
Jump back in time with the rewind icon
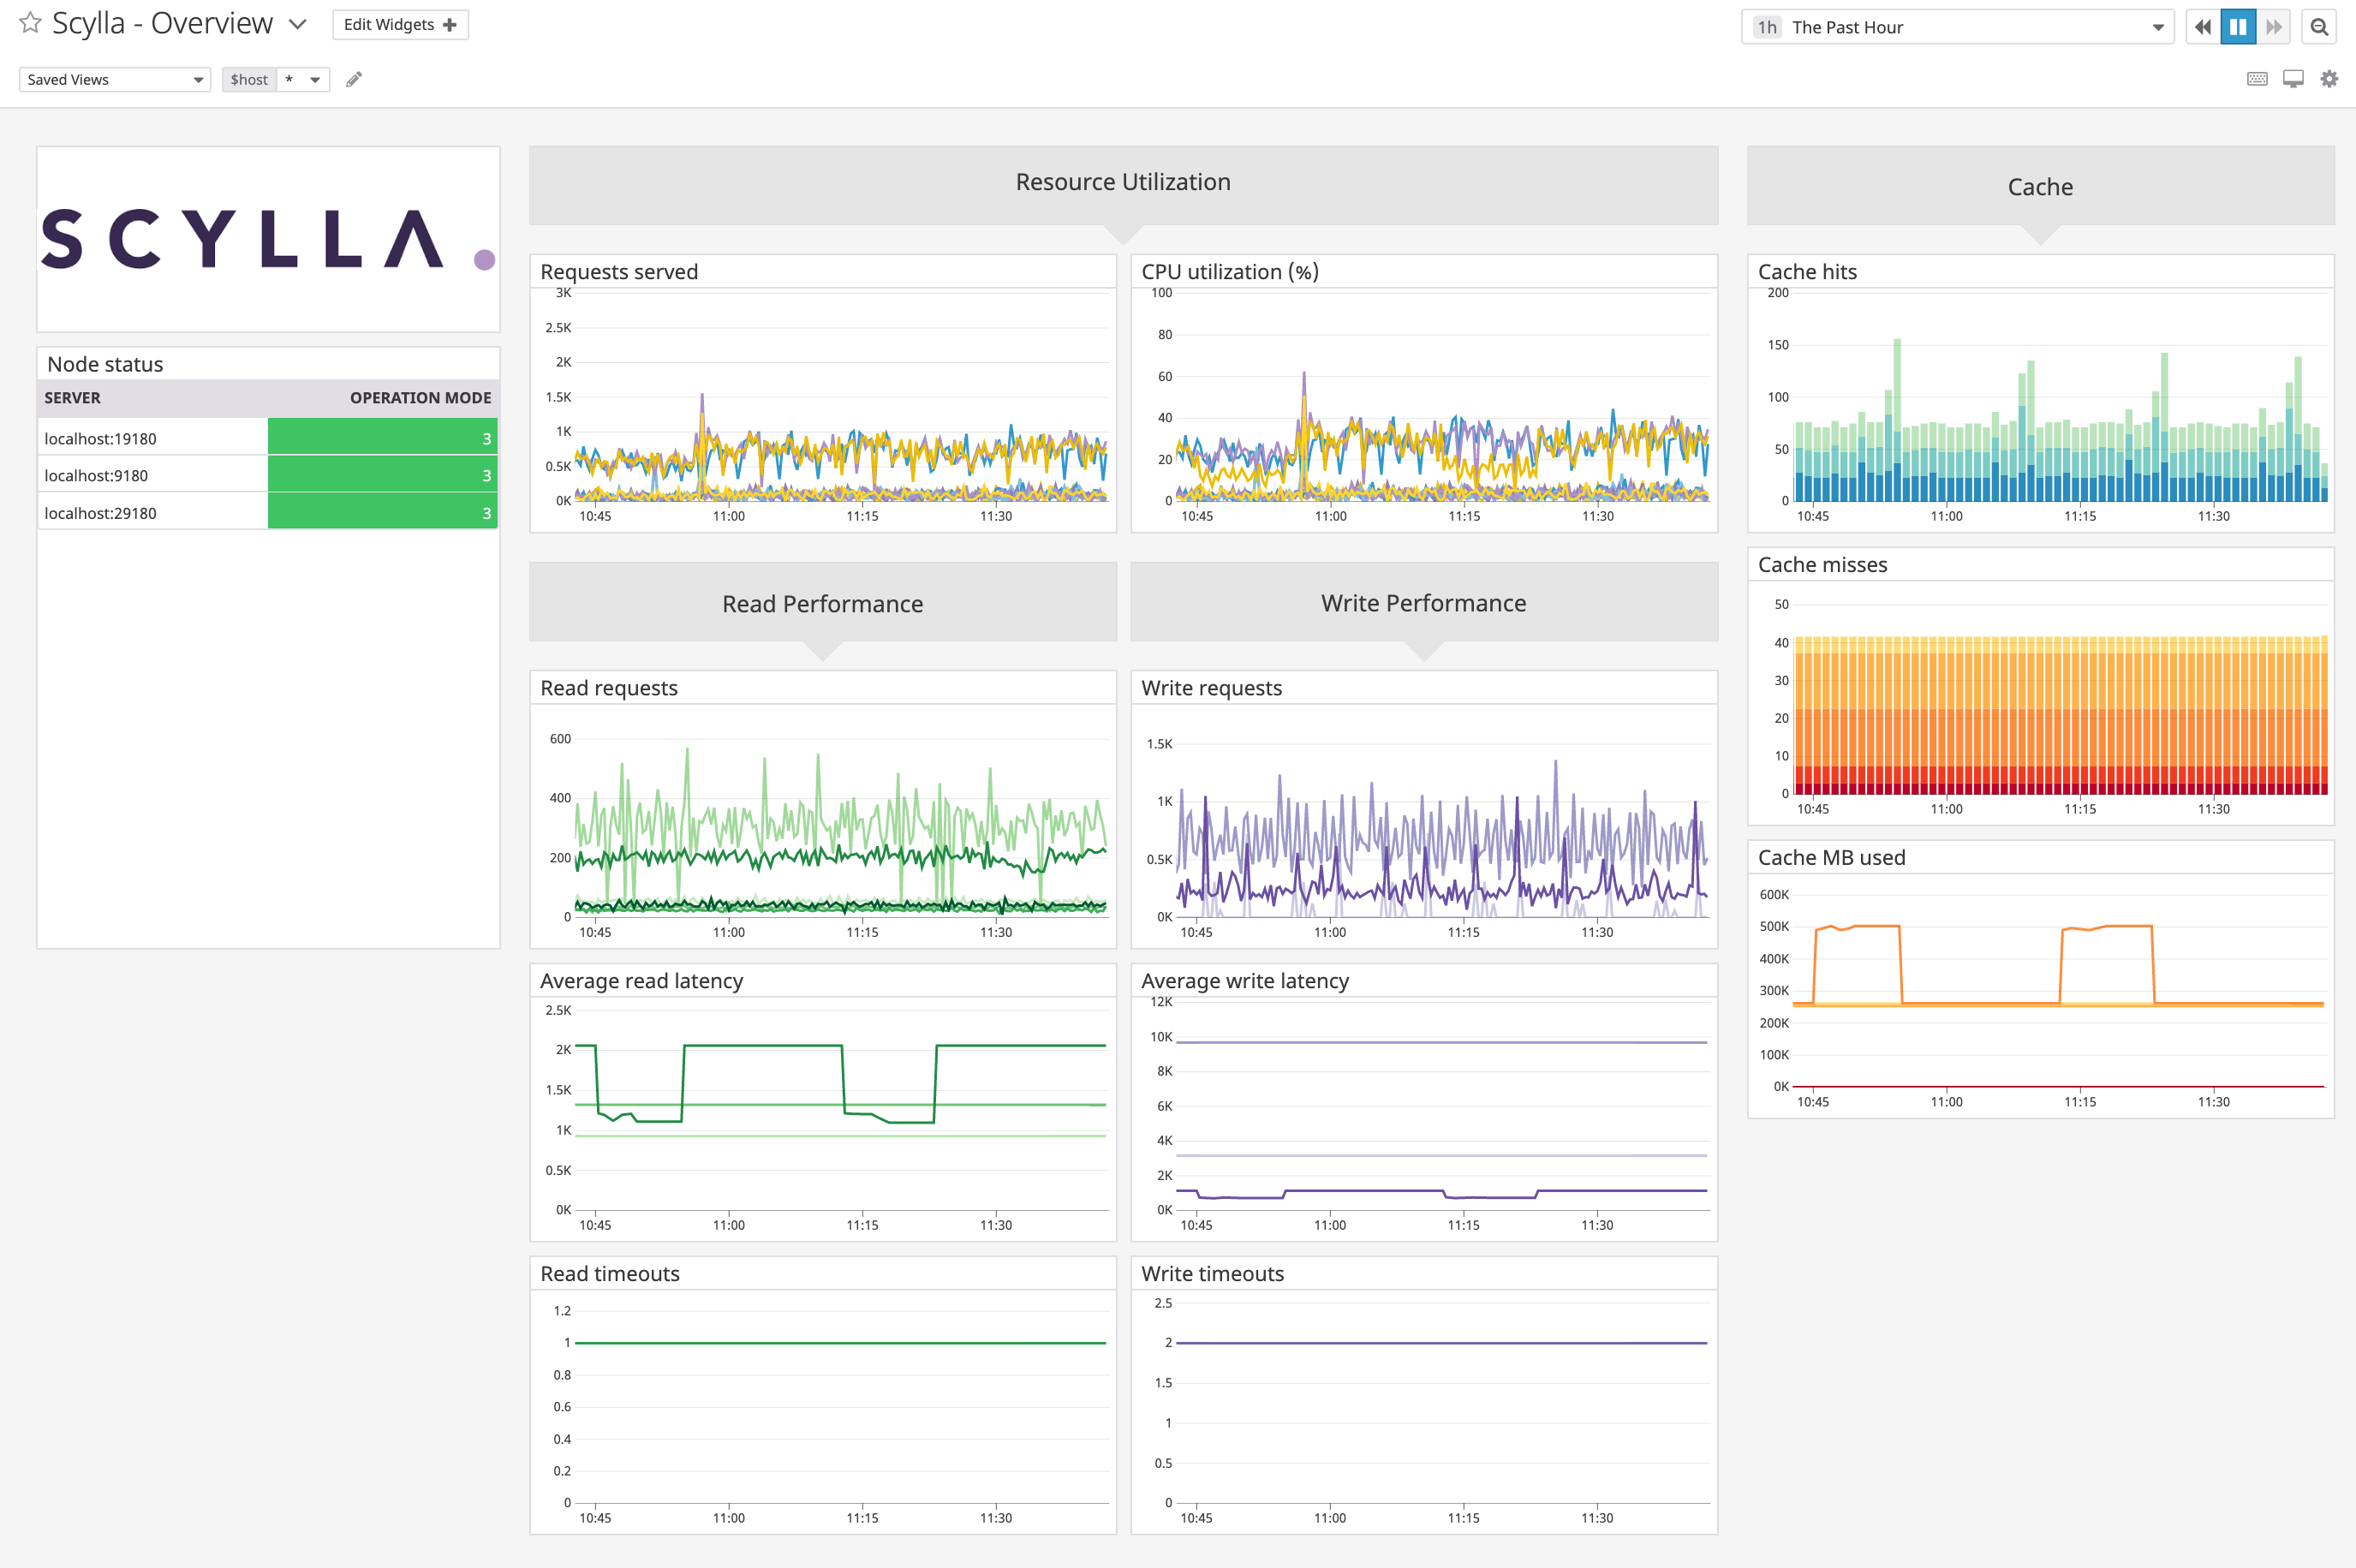2202,27
